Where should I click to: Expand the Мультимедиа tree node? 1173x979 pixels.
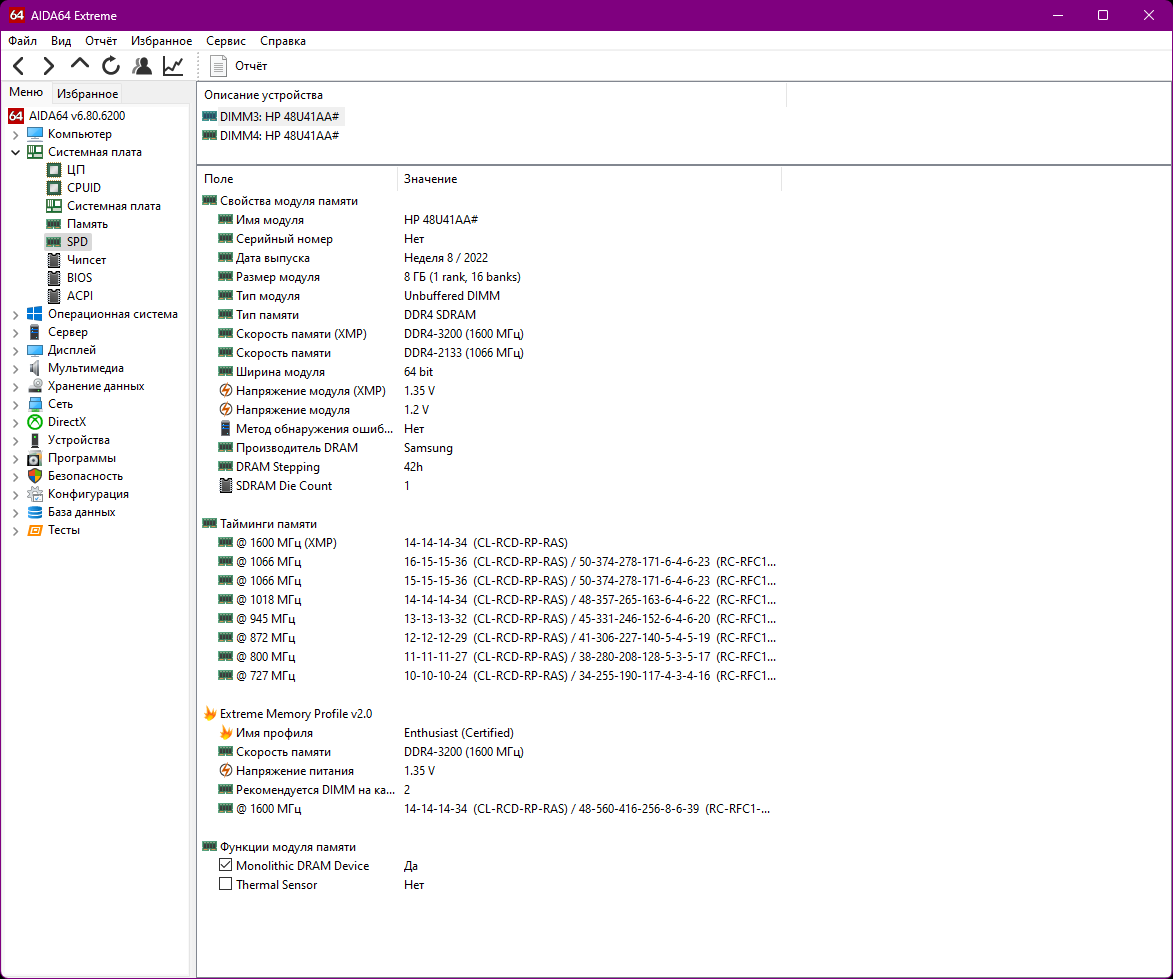16,369
